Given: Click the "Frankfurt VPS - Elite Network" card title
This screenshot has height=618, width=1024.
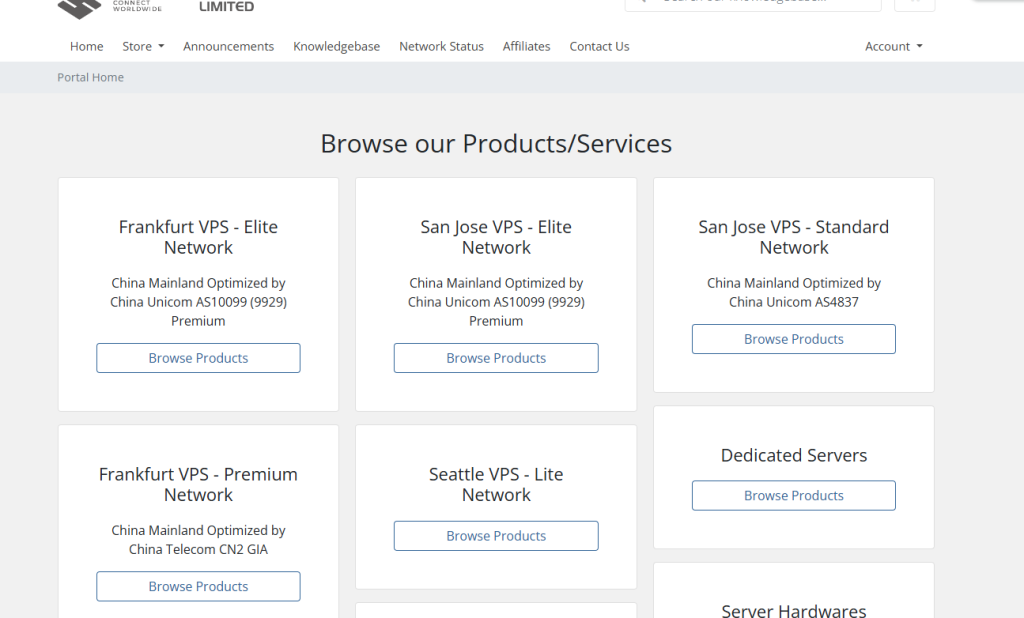Looking at the screenshot, I should pos(199,237).
